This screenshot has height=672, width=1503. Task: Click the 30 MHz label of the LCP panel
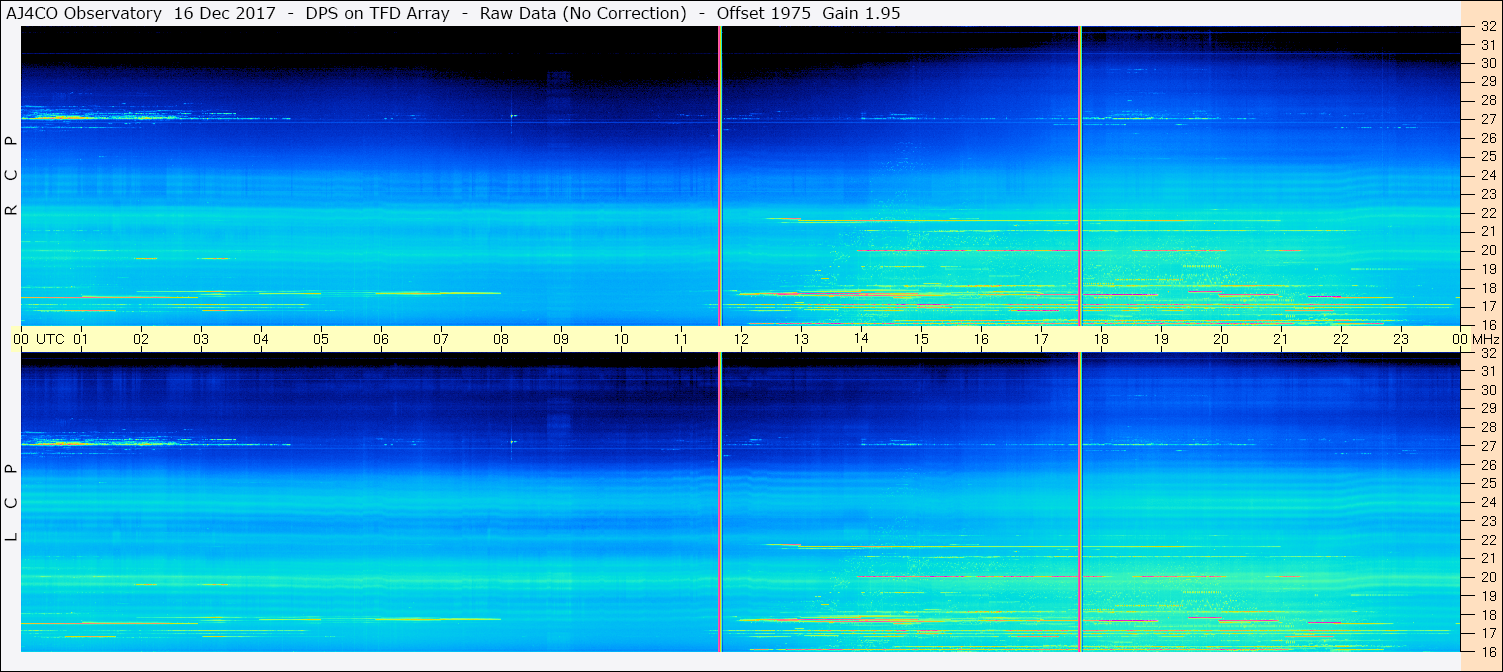coord(1487,390)
